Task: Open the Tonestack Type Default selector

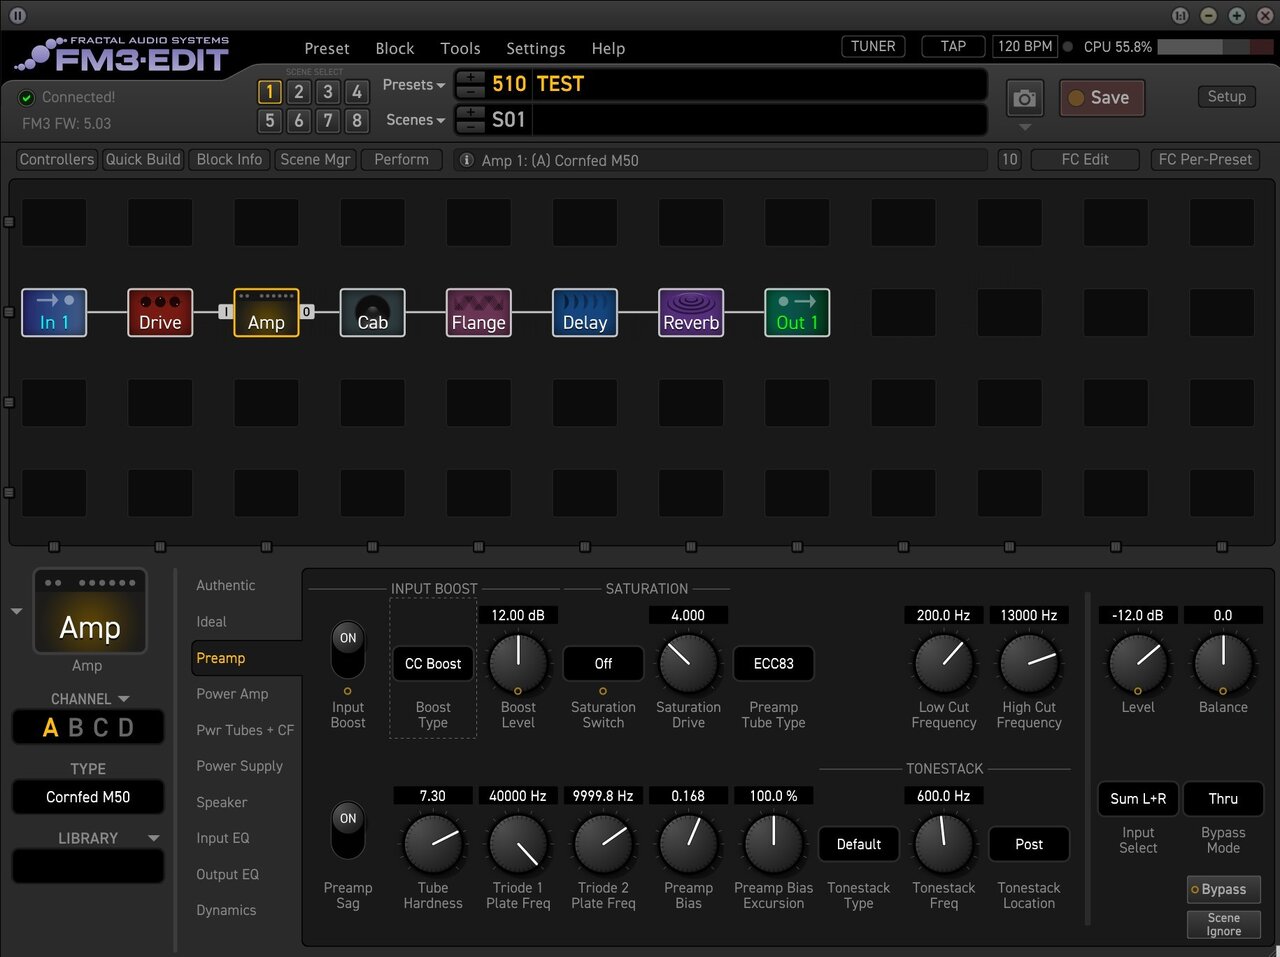Action: click(x=859, y=845)
